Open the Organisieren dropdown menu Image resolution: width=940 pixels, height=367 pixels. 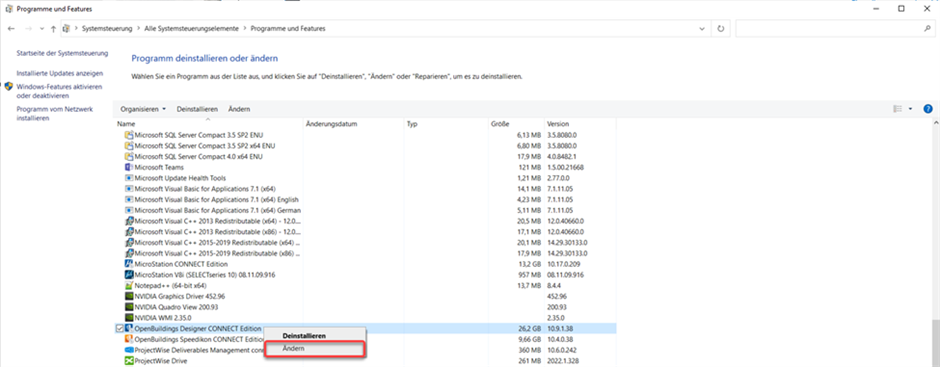(143, 109)
